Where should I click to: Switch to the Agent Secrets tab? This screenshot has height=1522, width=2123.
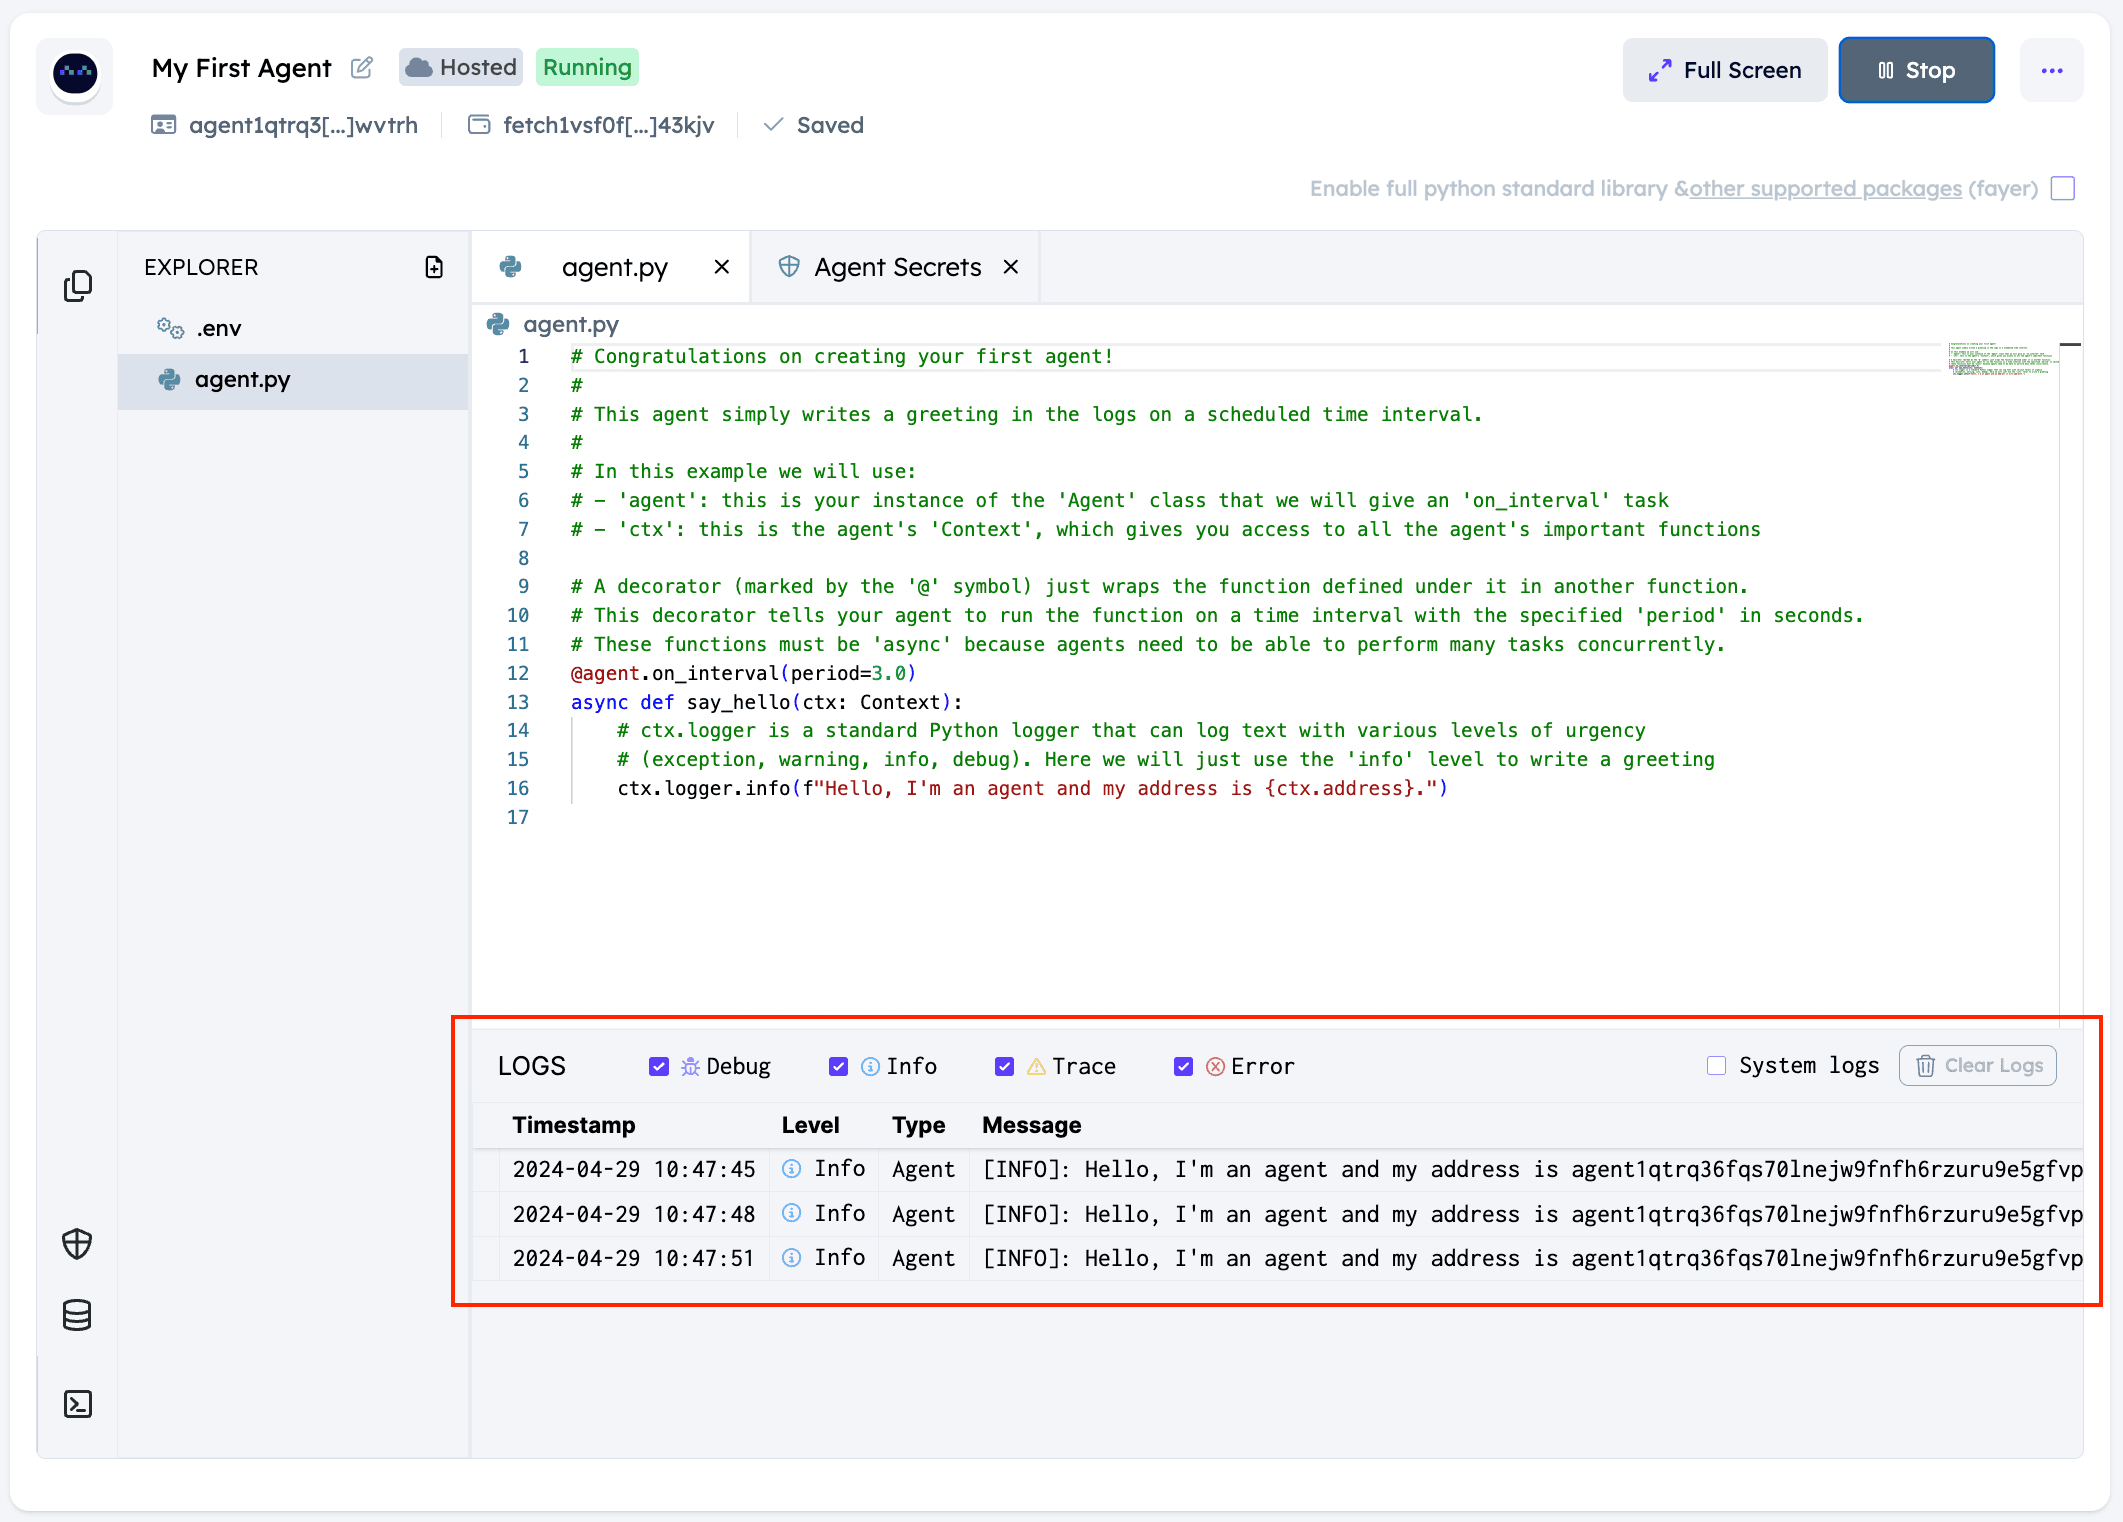click(x=897, y=267)
